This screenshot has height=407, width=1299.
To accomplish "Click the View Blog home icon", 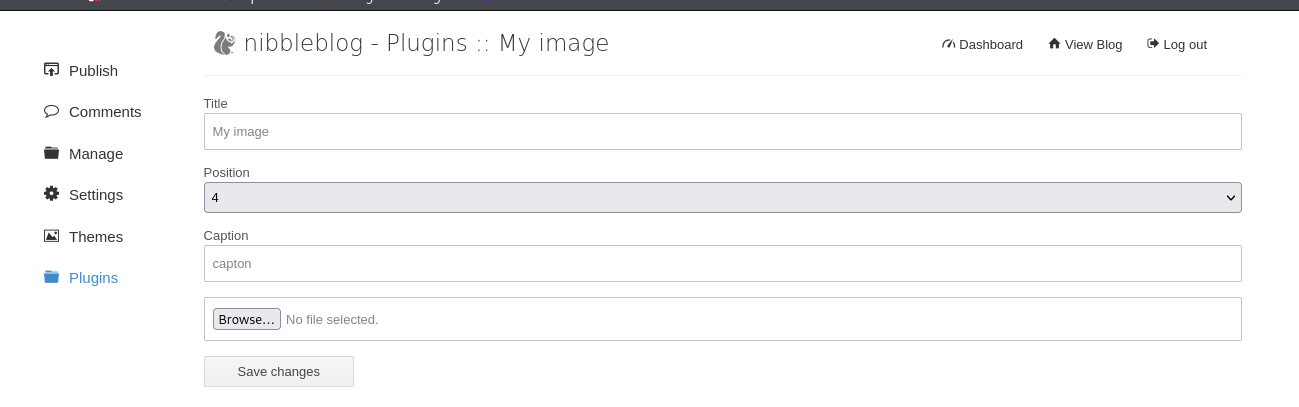I will 1054,44.
